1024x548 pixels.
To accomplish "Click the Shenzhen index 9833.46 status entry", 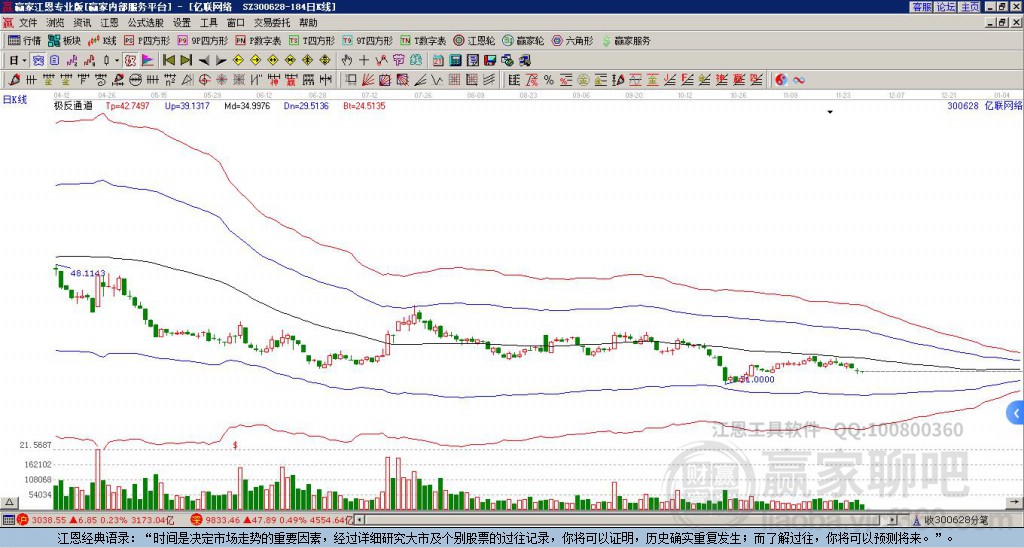I will tap(272, 520).
